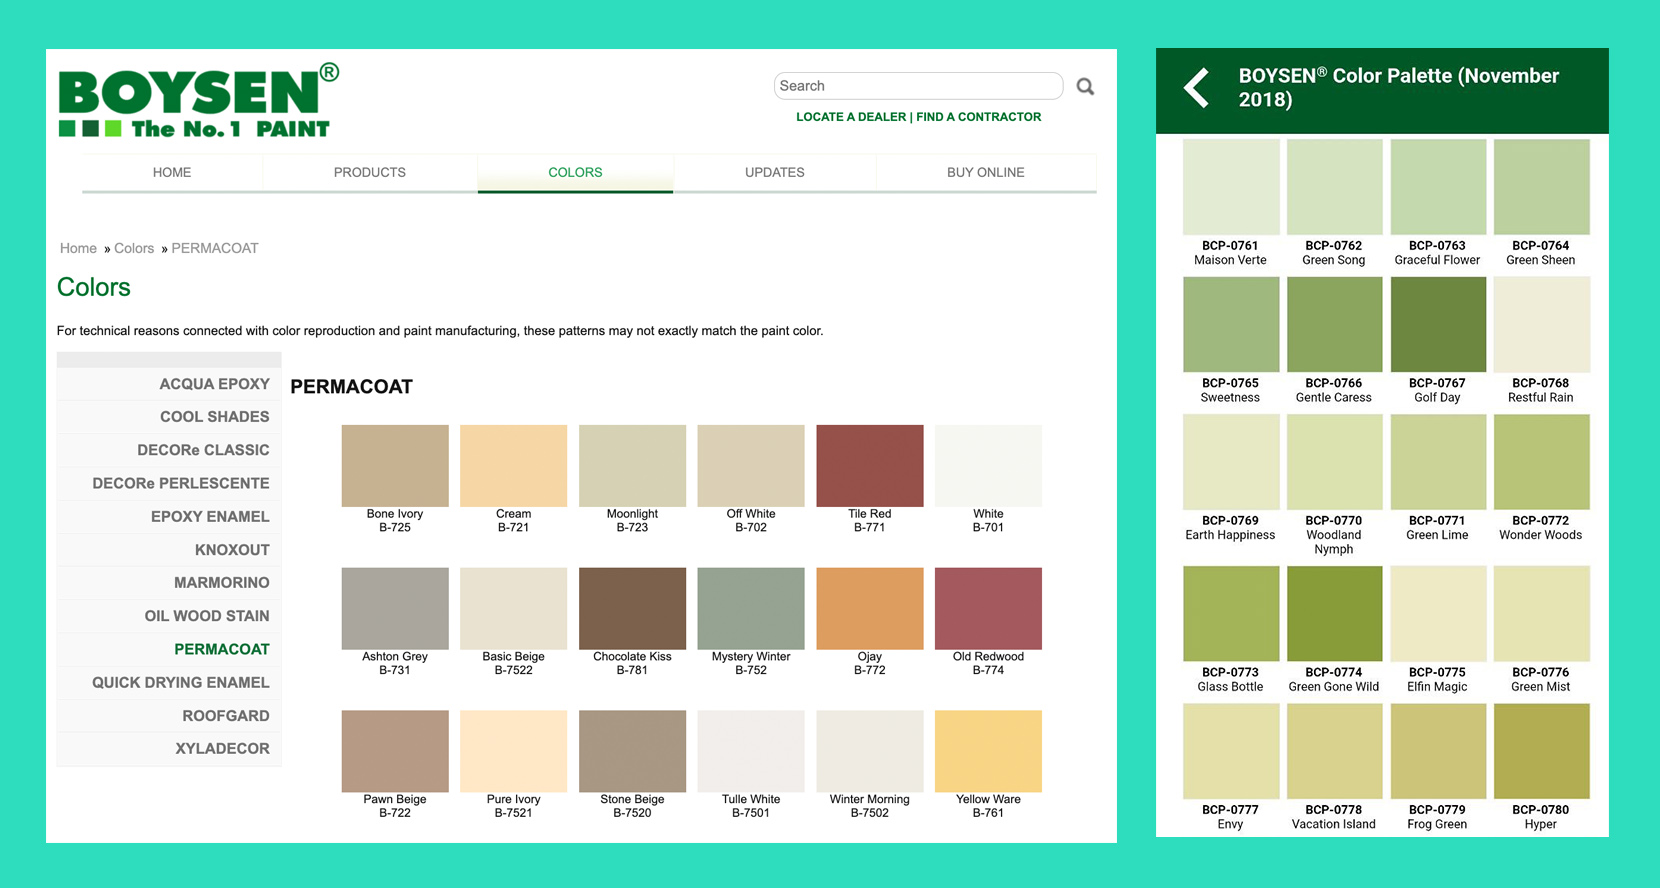Open DECORe PERLESCENTE category

(x=169, y=483)
